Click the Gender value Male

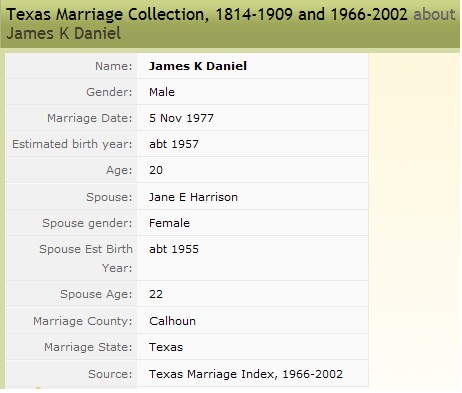(162, 92)
